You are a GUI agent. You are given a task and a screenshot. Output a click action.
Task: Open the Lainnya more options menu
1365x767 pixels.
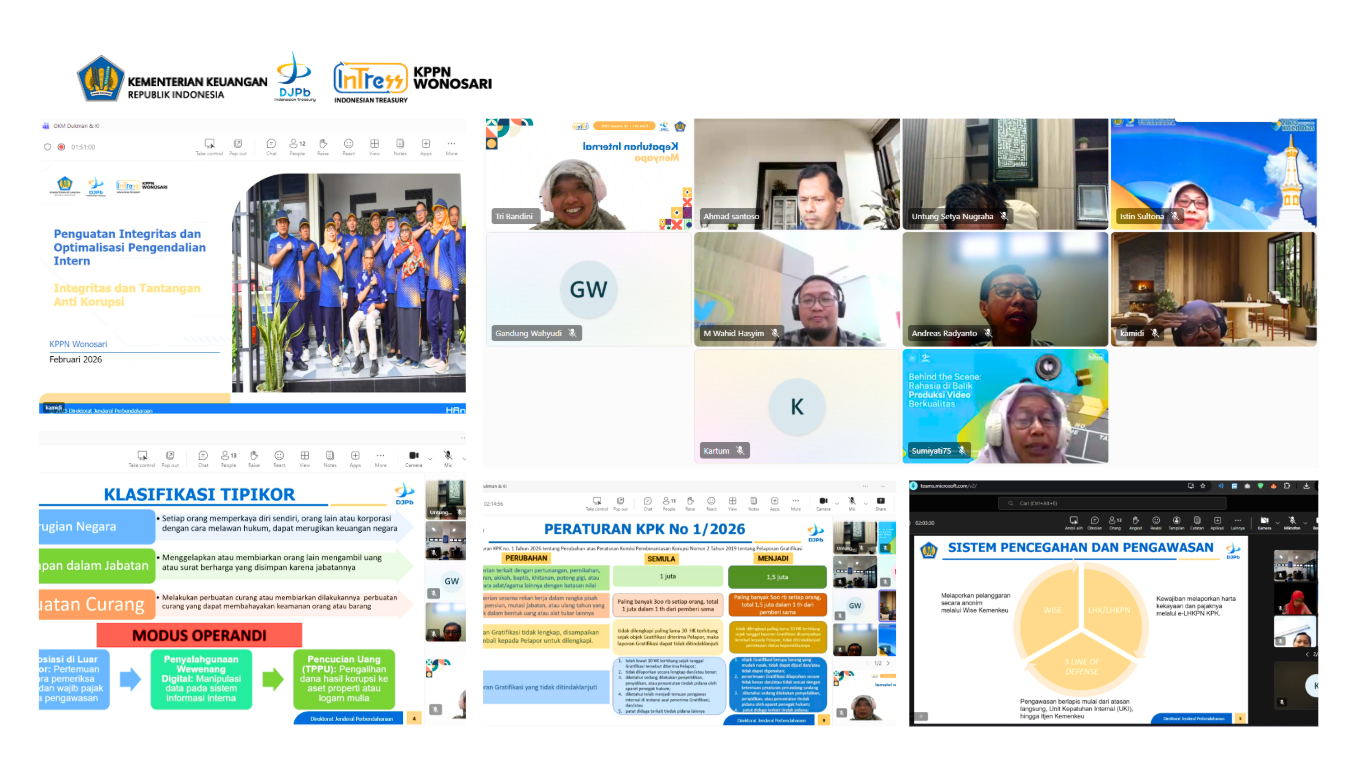(1238, 521)
